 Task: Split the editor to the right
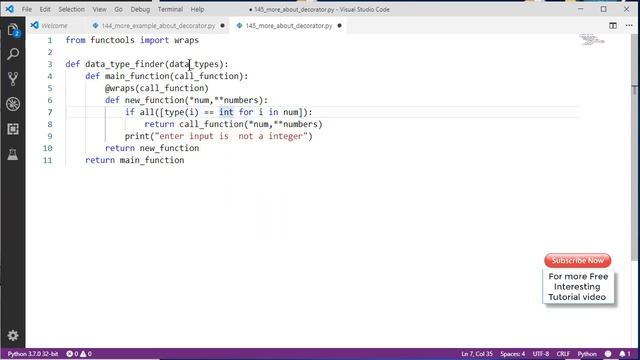pyautogui.click(x=613, y=25)
